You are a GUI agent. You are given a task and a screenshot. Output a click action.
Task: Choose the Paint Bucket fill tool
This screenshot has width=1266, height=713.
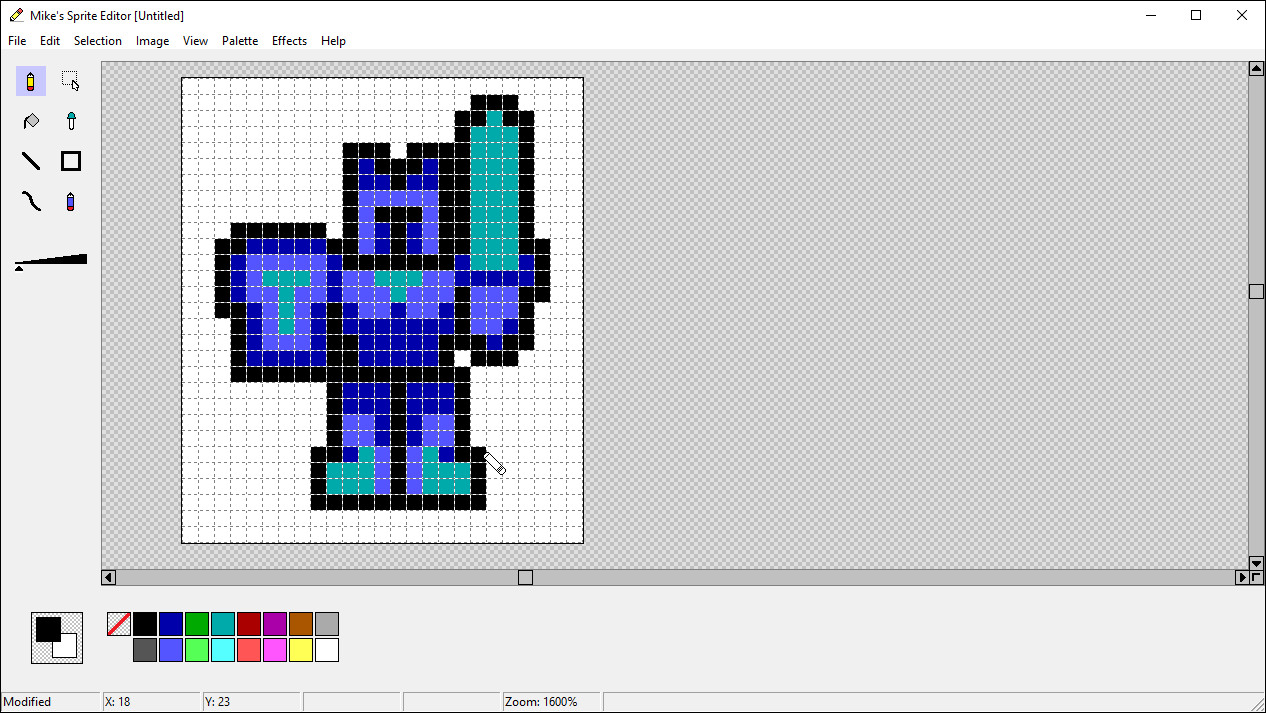coord(31,121)
